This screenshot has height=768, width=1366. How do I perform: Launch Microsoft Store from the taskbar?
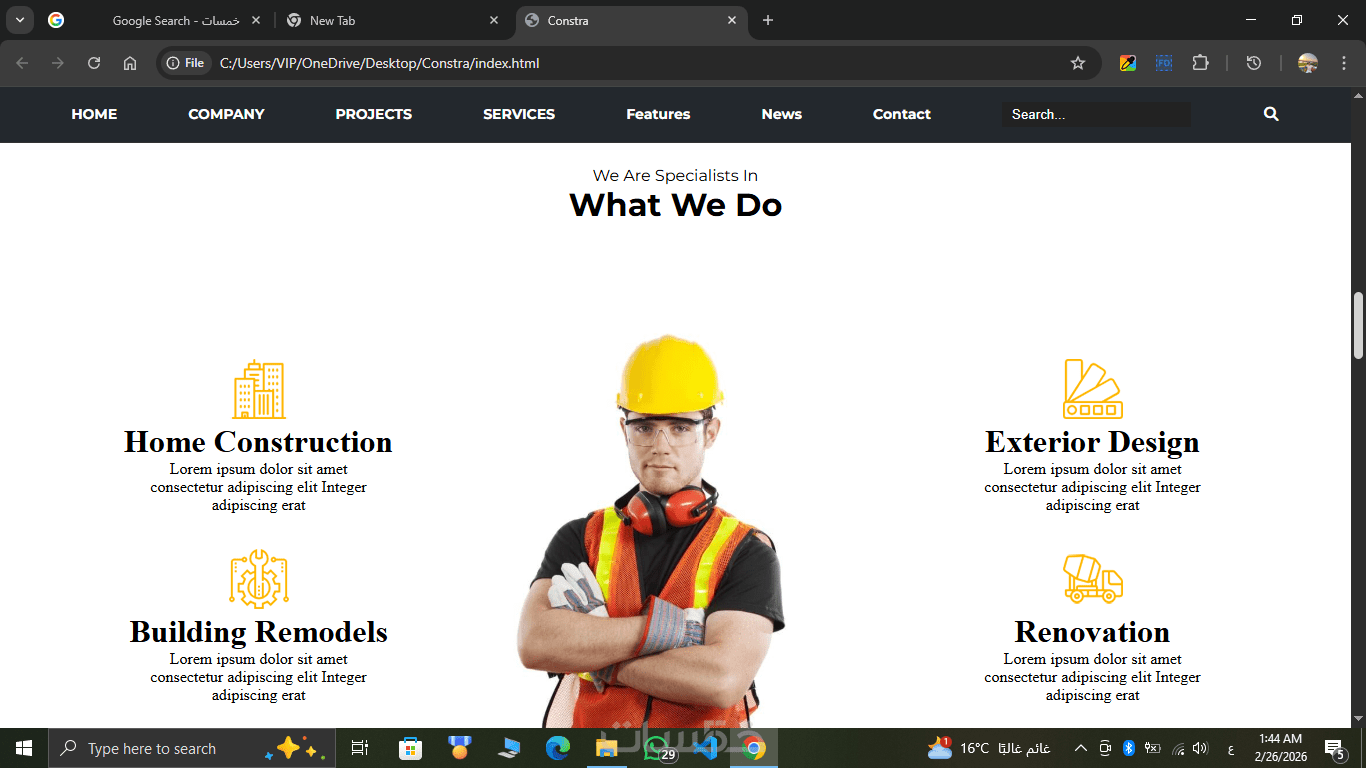click(x=410, y=748)
